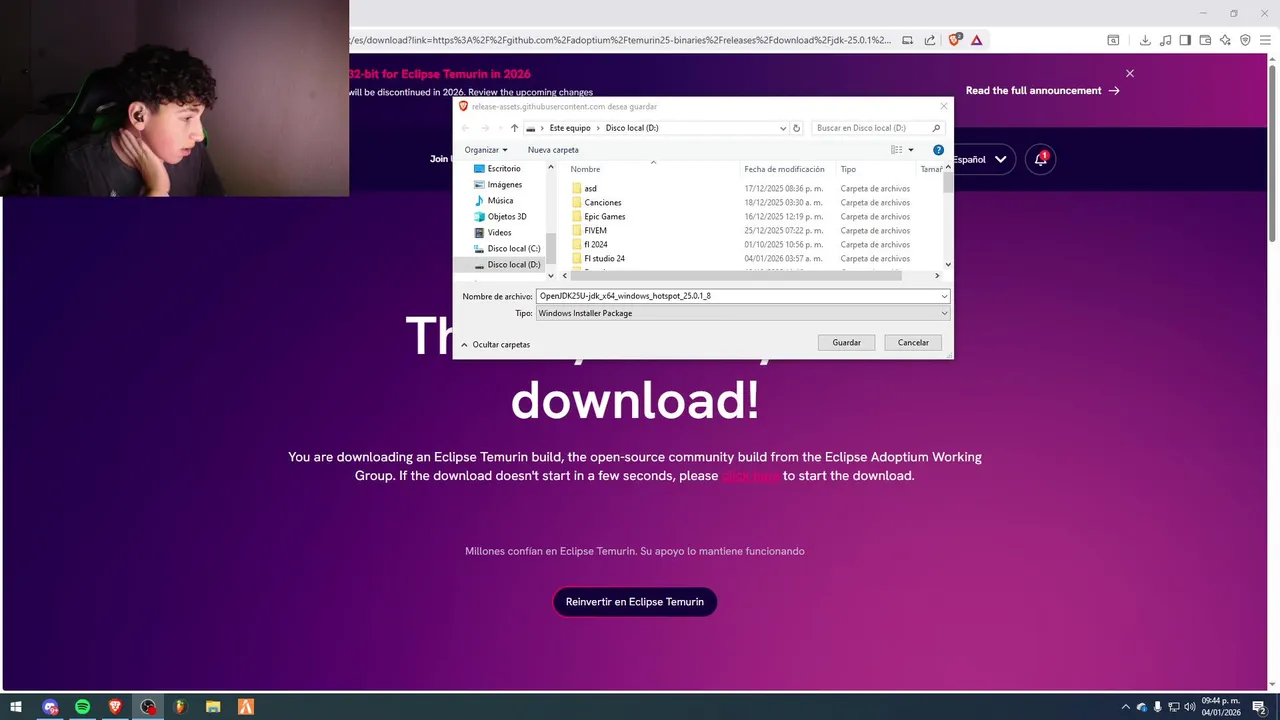Select Objetos 3D in the navigation pane

507,217
